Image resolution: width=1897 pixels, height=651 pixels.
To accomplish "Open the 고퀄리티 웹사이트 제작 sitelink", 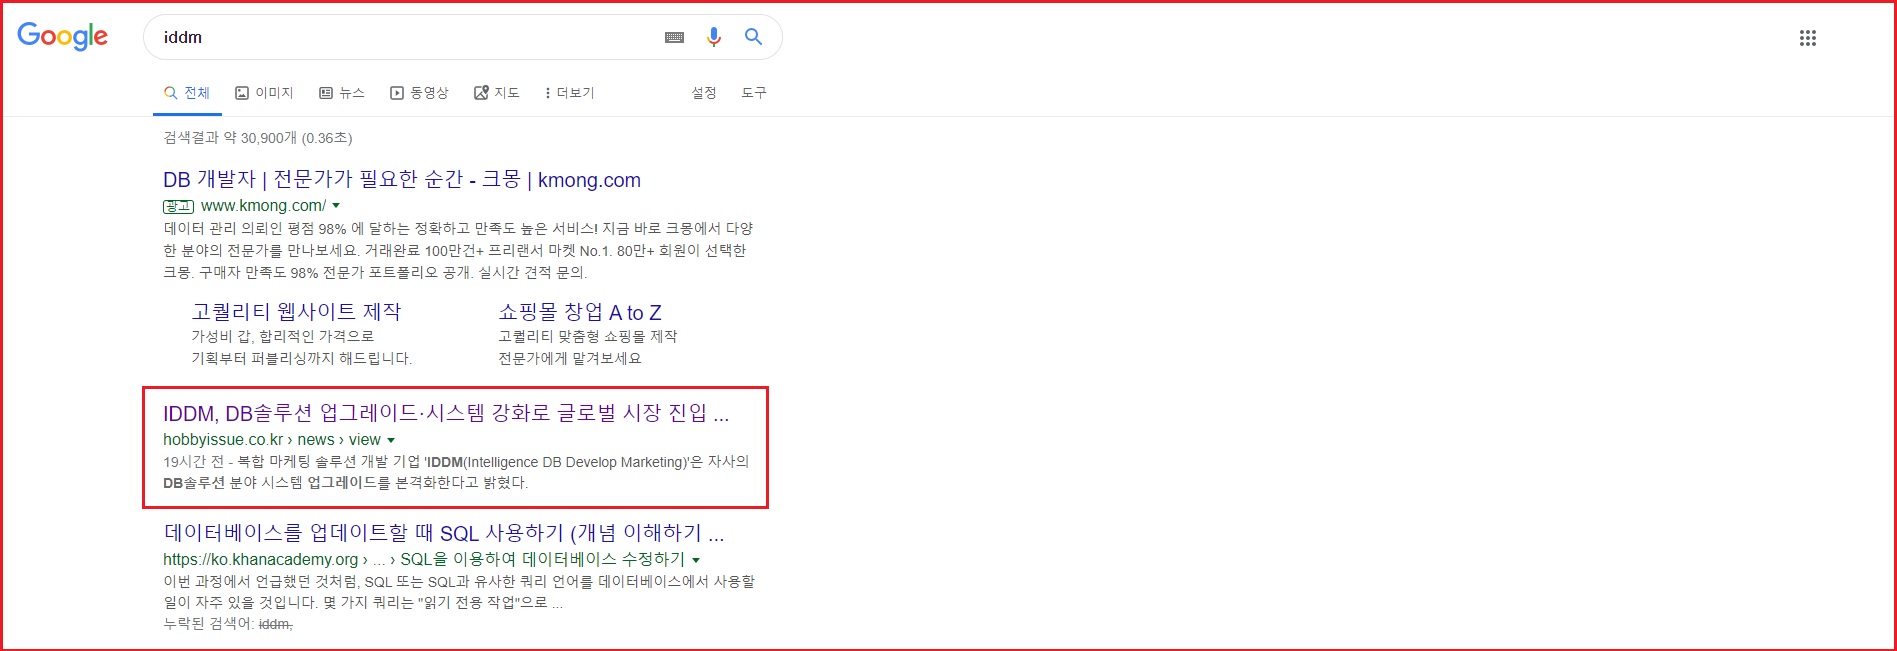I will [296, 312].
